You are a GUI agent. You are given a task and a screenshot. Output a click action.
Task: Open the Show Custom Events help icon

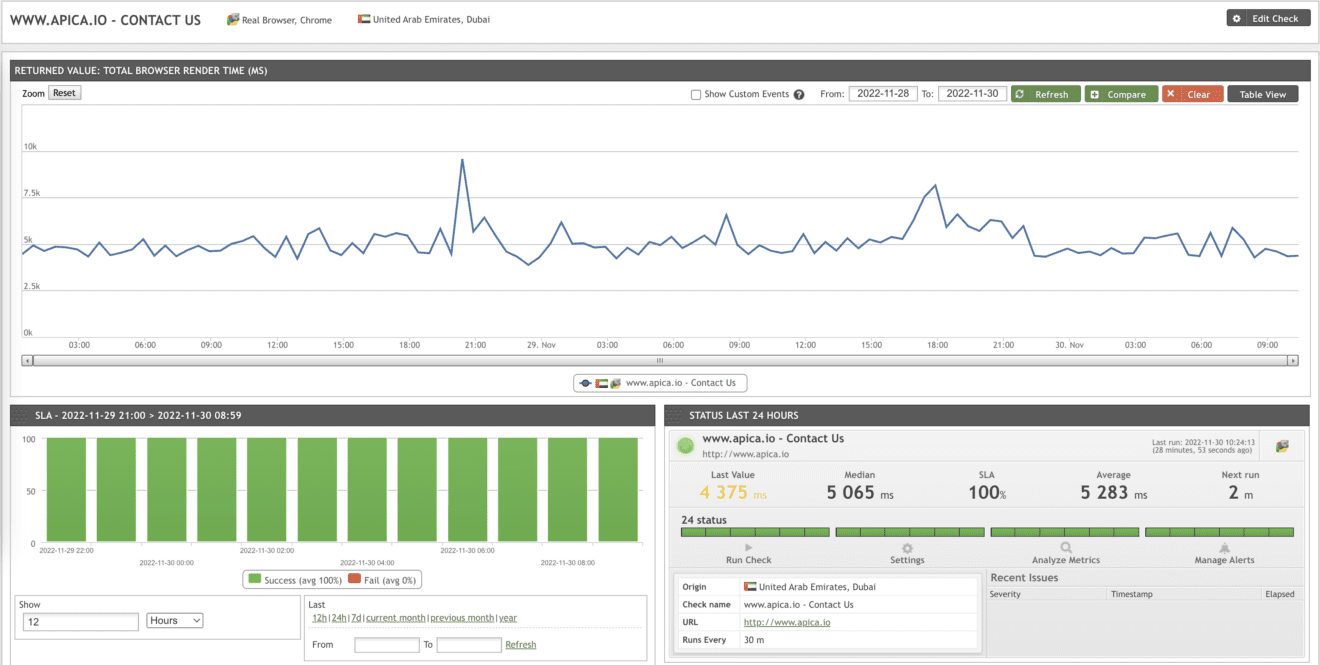[799, 94]
